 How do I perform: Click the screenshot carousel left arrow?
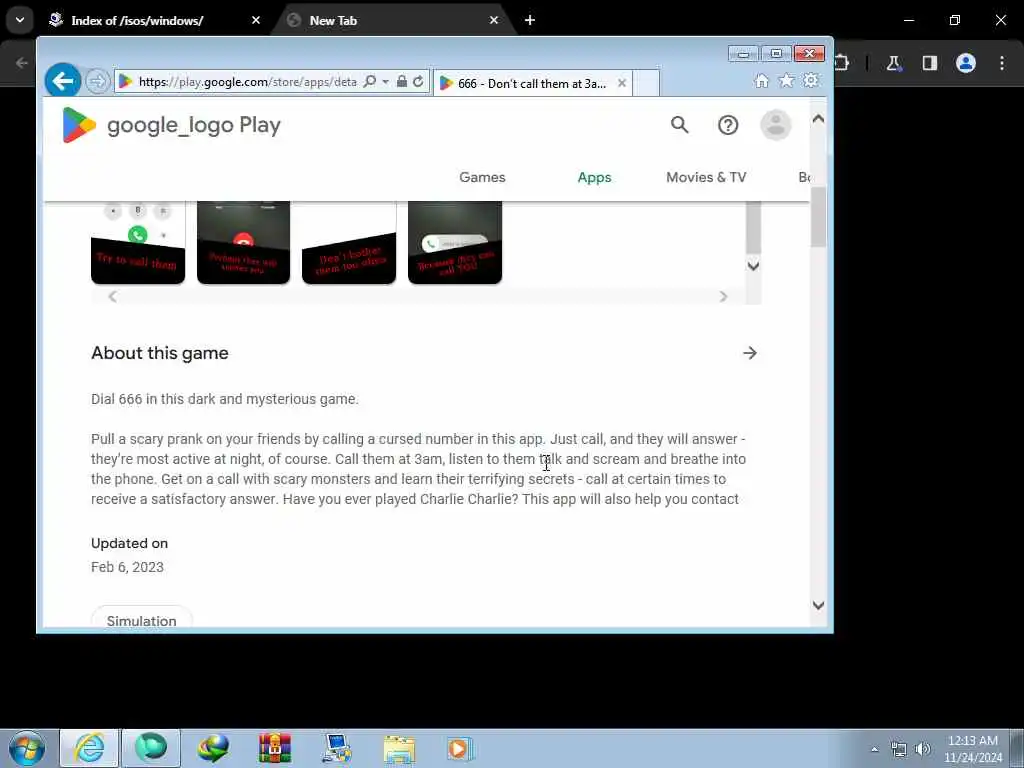click(x=112, y=296)
